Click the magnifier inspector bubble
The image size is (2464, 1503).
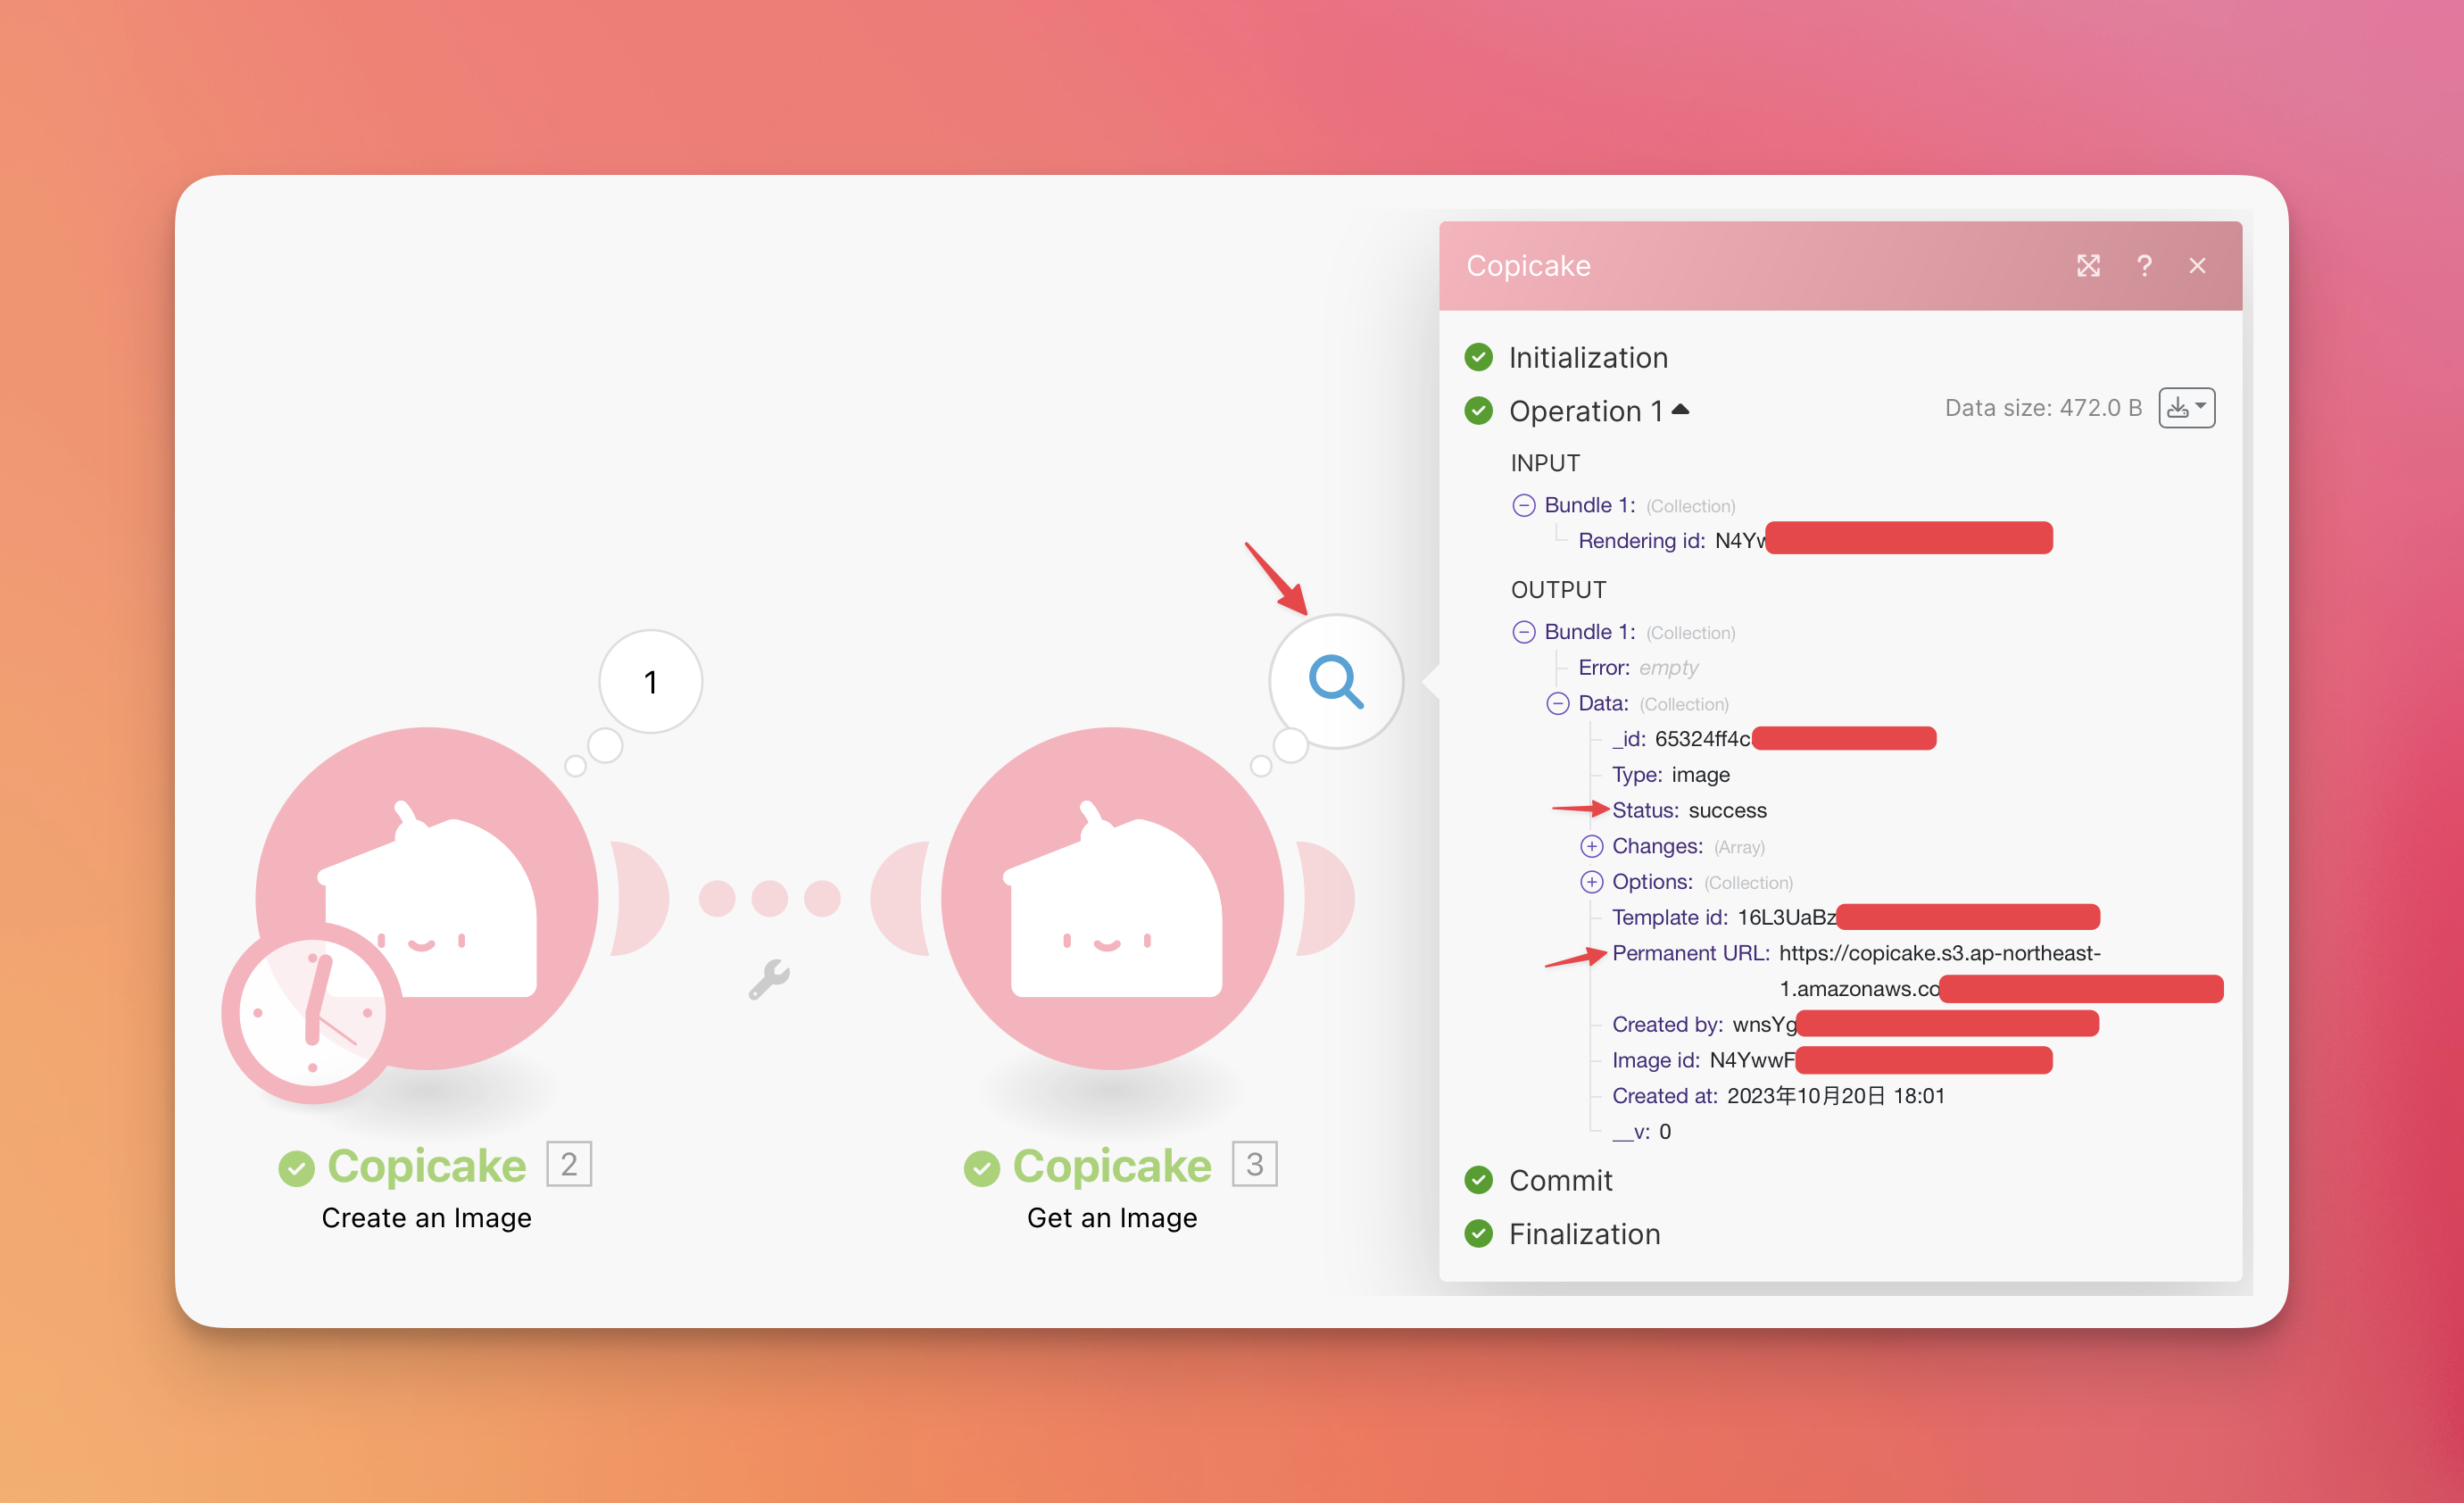1336,681
